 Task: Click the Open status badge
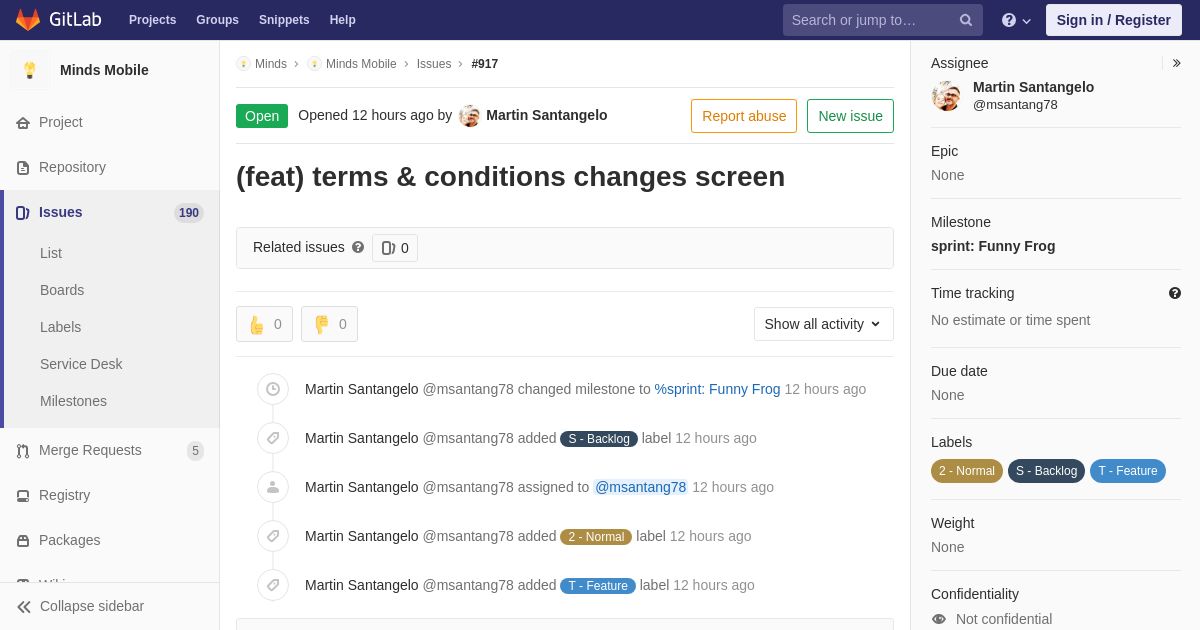(262, 116)
